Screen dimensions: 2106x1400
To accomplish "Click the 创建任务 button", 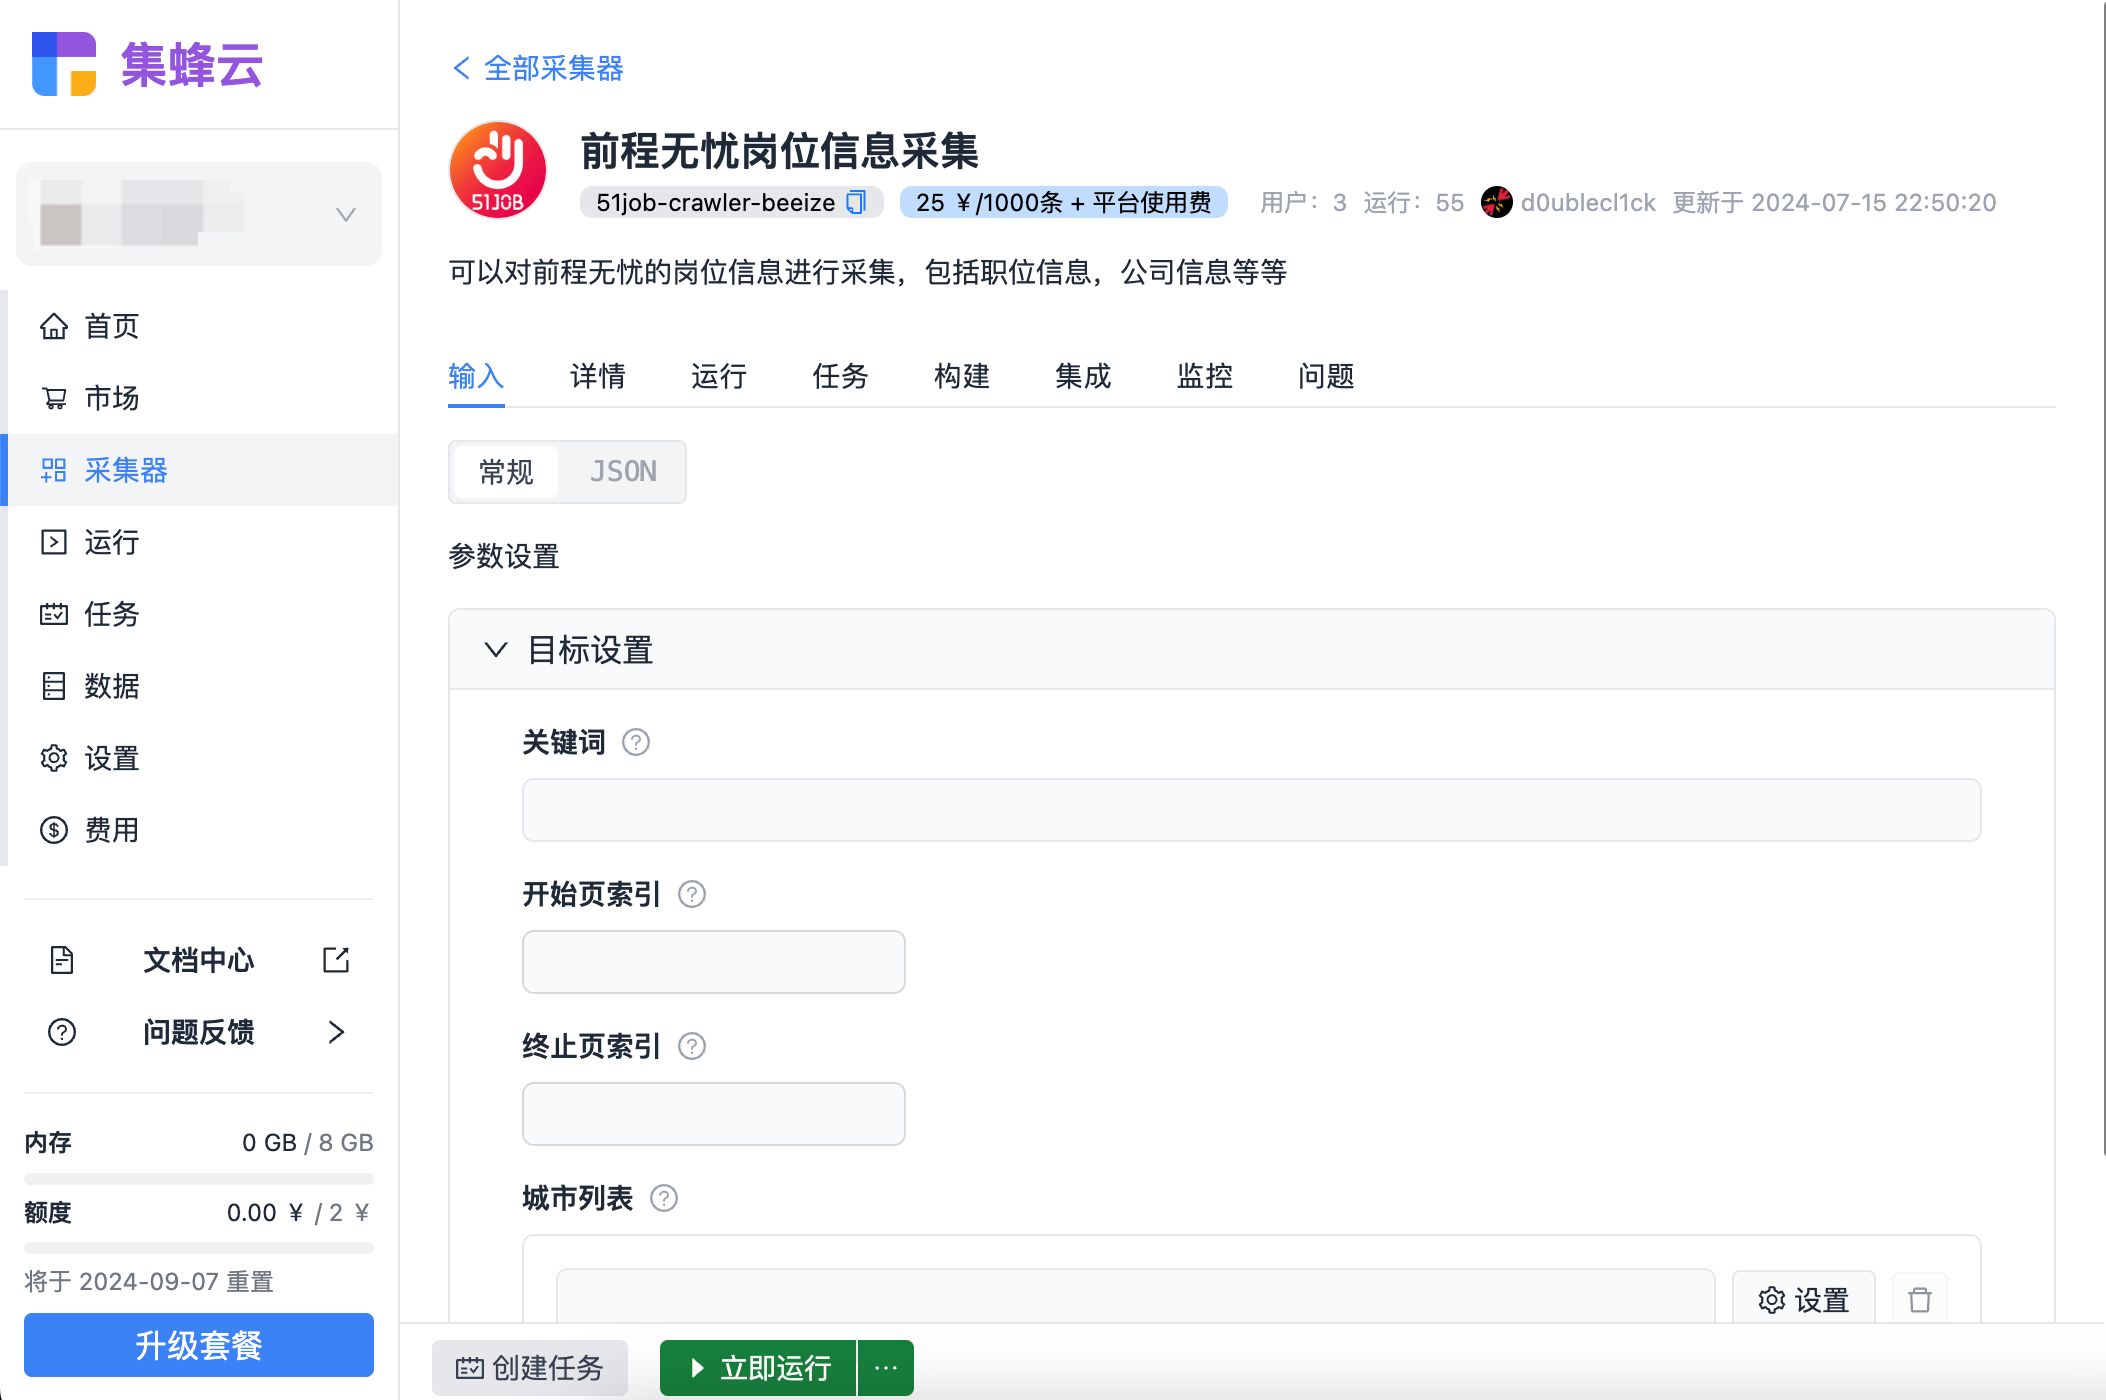I will click(530, 1367).
